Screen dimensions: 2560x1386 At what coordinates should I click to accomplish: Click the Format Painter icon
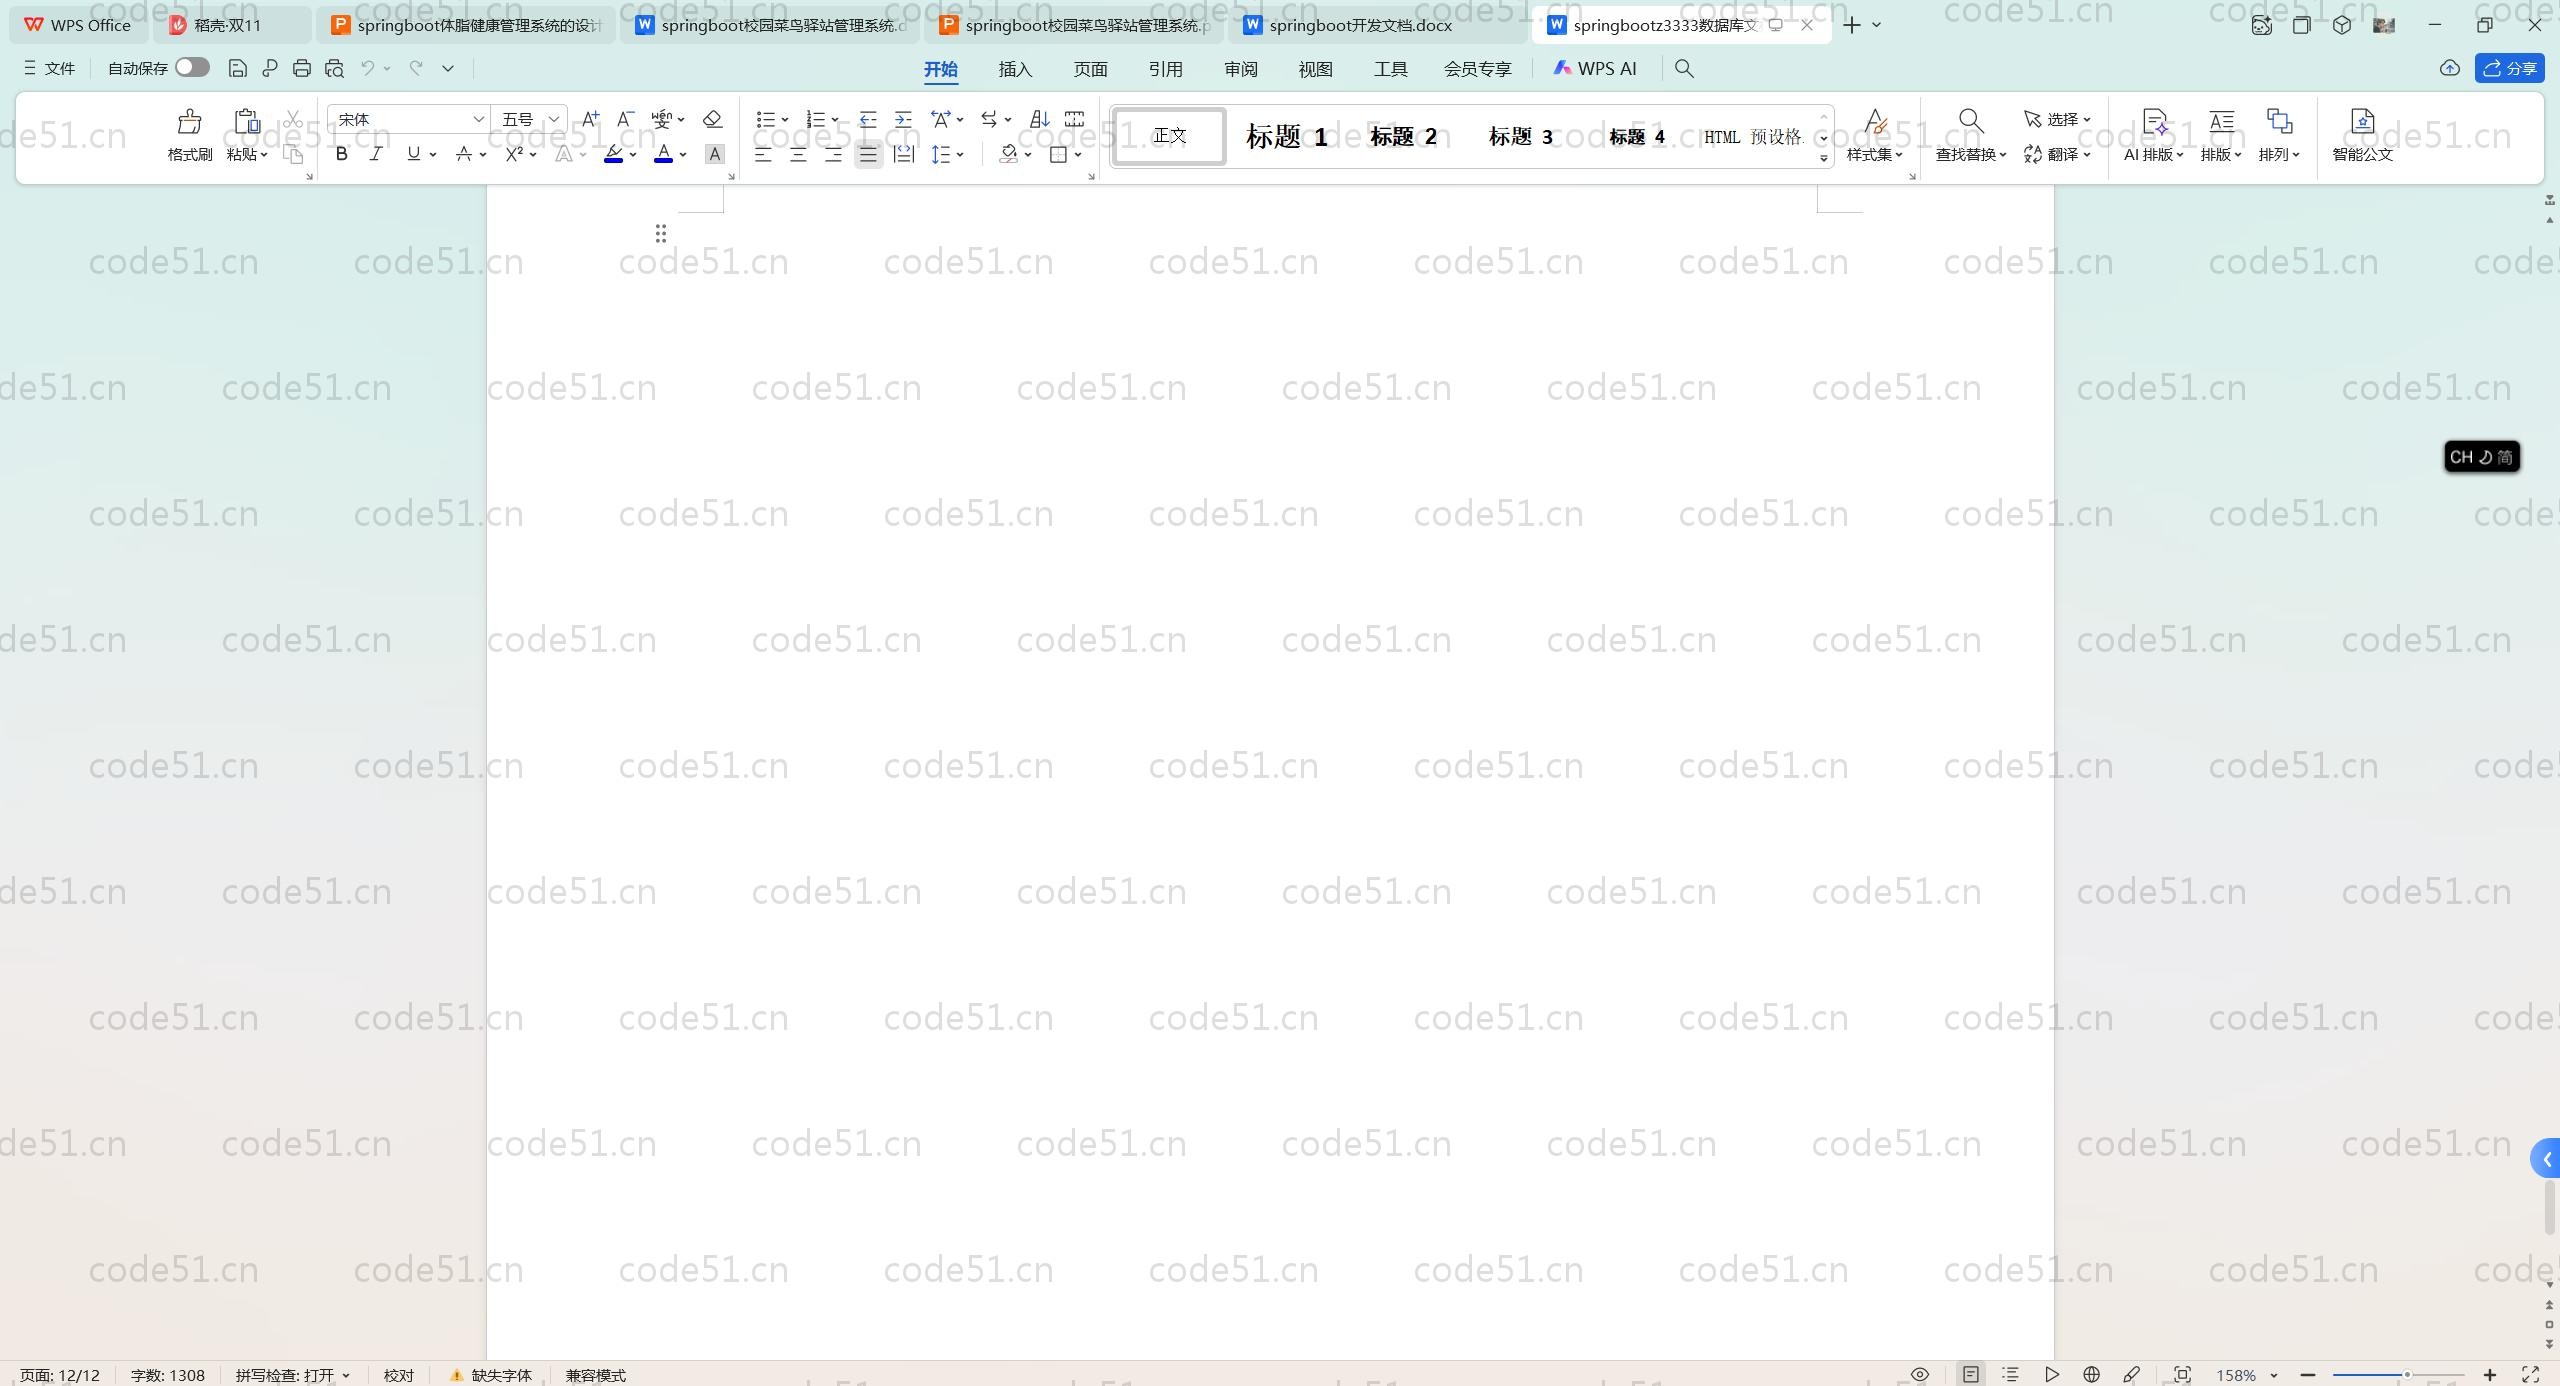tap(189, 123)
